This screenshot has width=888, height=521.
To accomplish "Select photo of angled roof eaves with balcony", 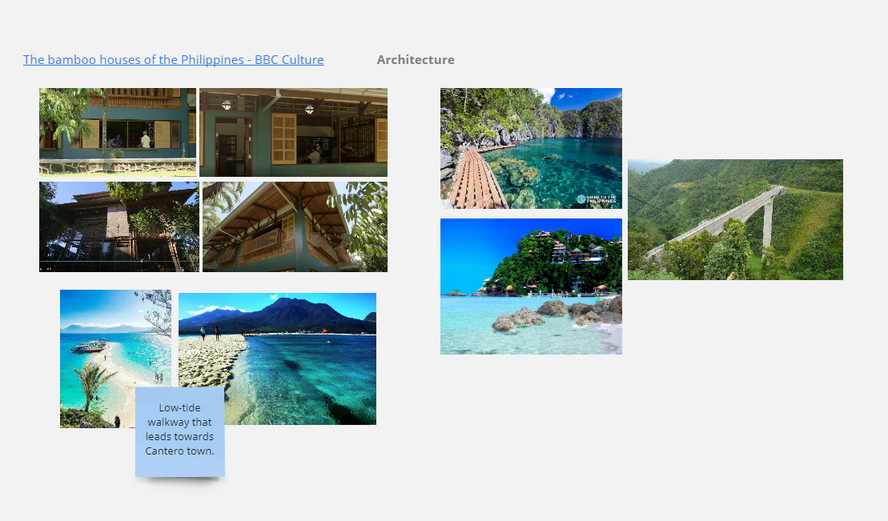I will tap(295, 227).
